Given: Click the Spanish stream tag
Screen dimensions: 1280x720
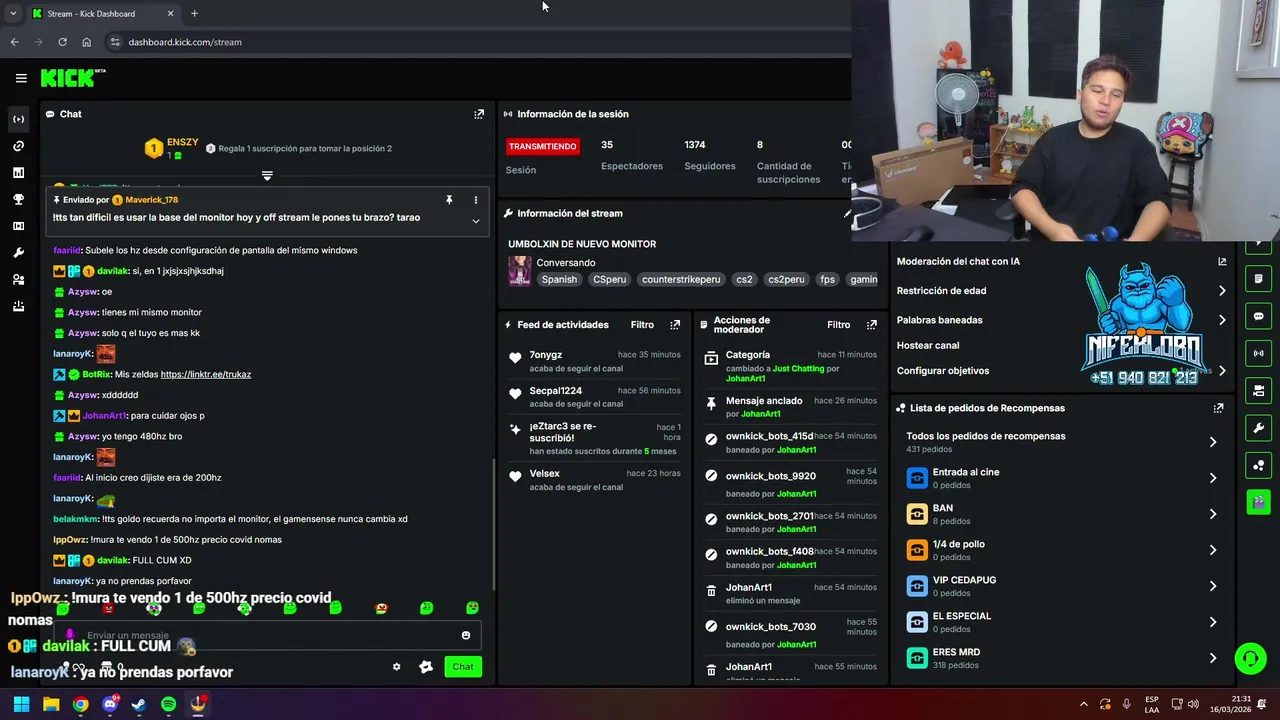Looking at the screenshot, I should point(559,280).
